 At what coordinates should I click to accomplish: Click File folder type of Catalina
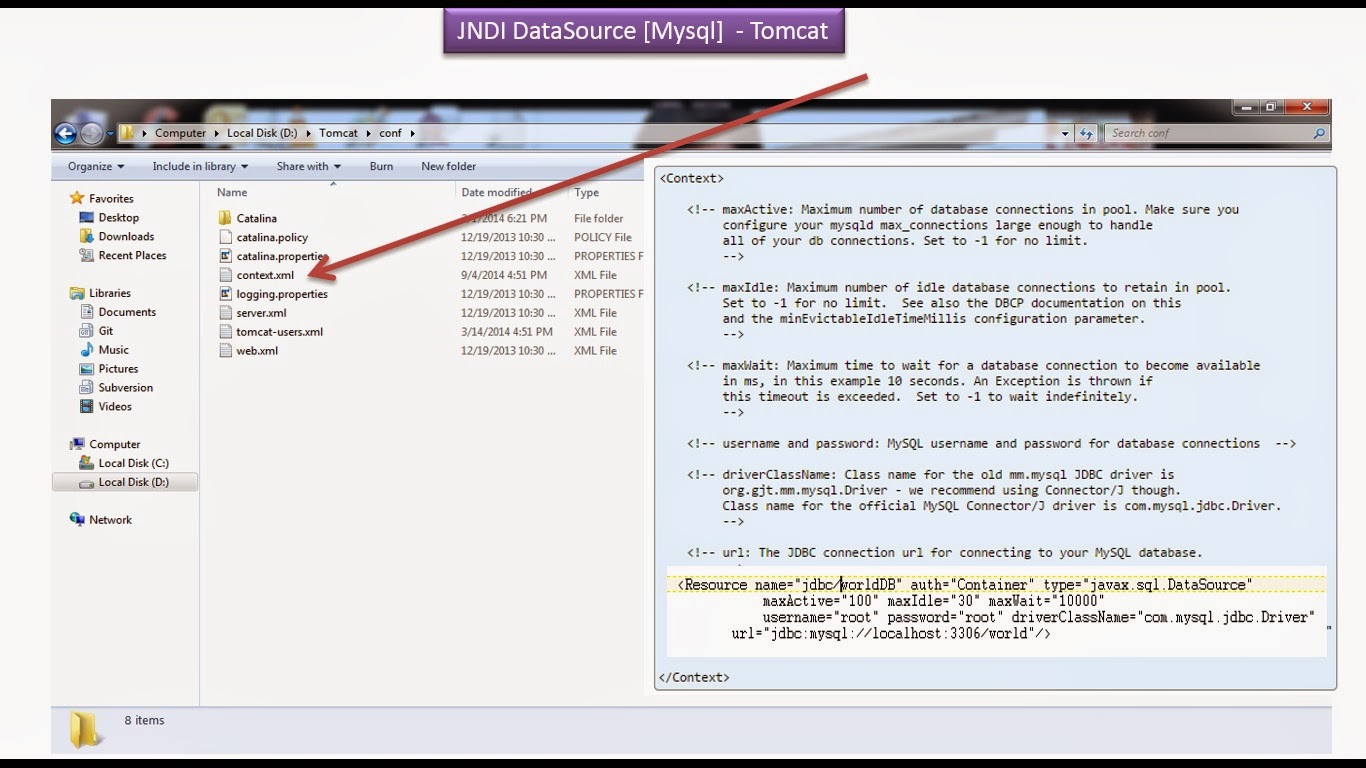coord(599,218)
